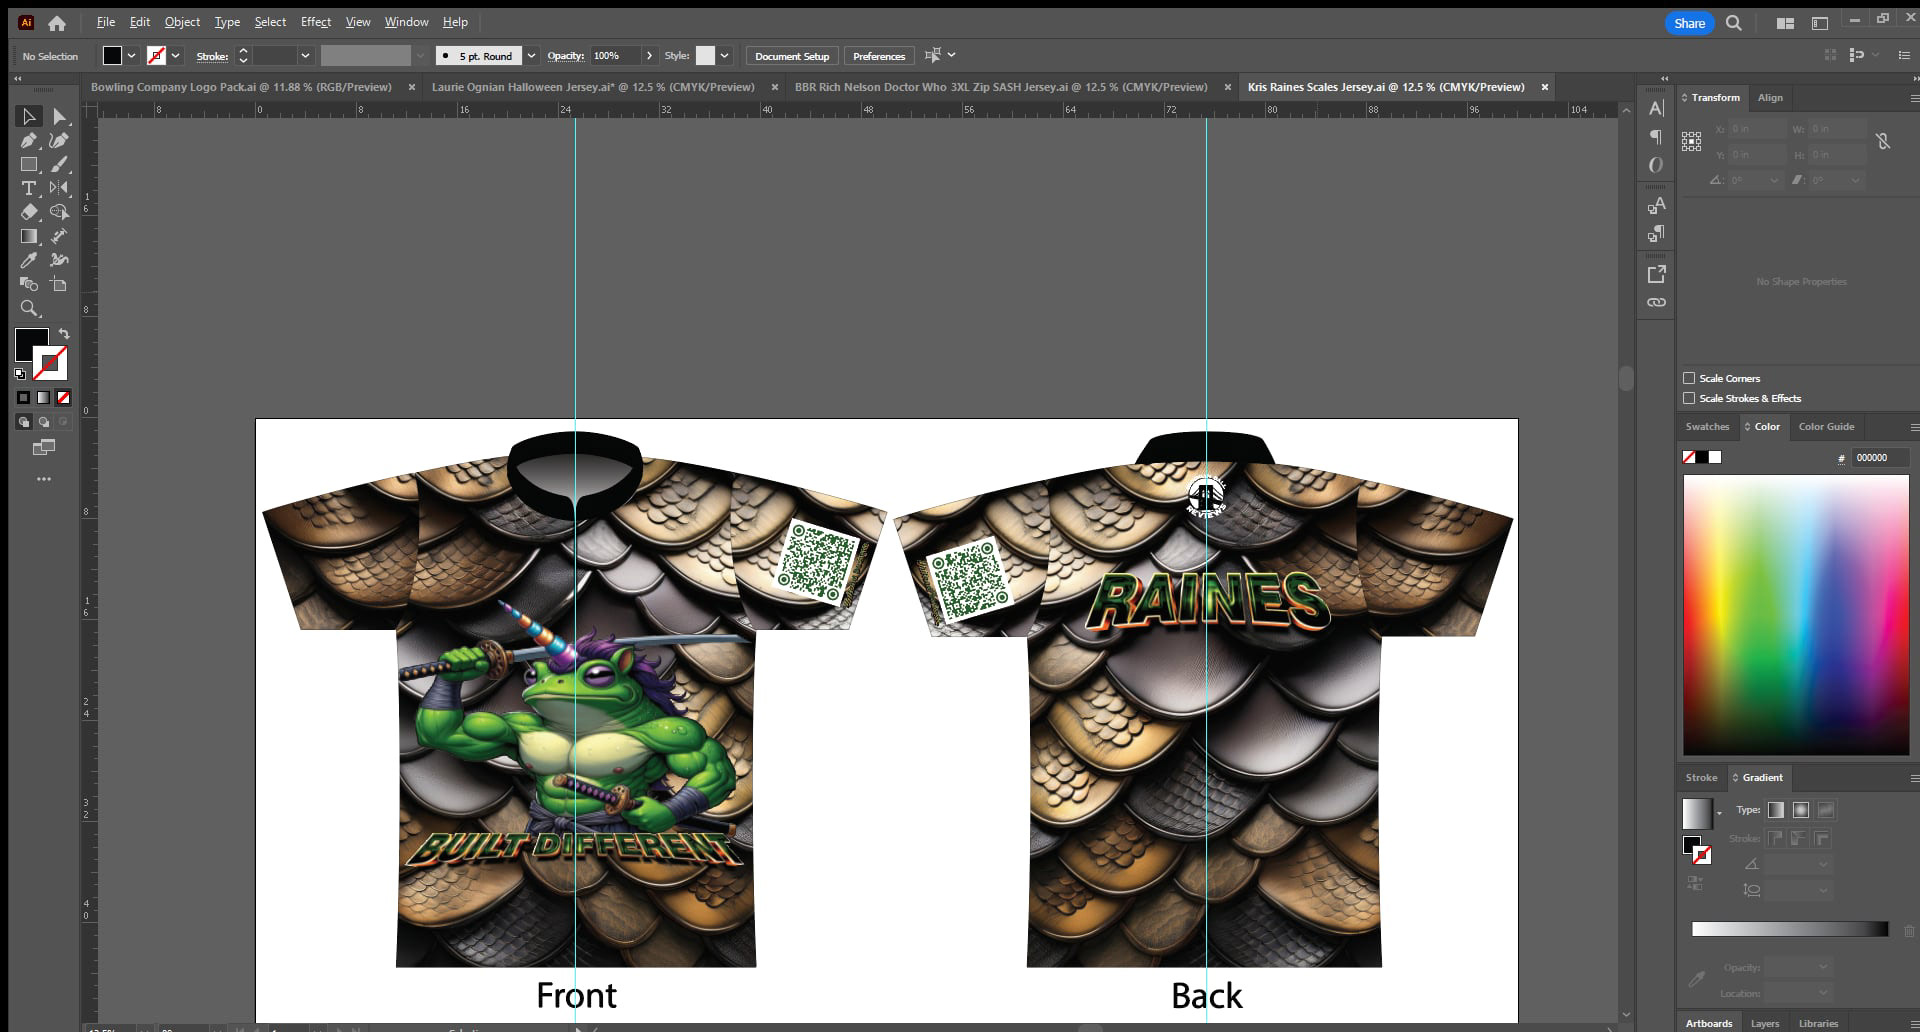This screenshot has height=1032, width=1920.
Task: Open the graphic Style dropdown
Action: pyautogui.click(x=725, y=56)
